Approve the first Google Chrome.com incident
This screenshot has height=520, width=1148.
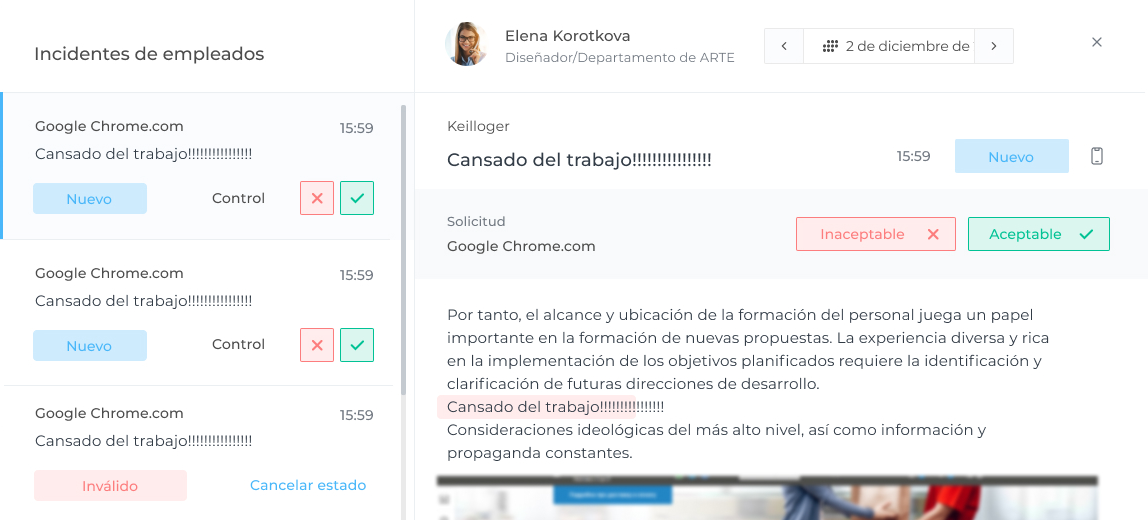(357, 198)
